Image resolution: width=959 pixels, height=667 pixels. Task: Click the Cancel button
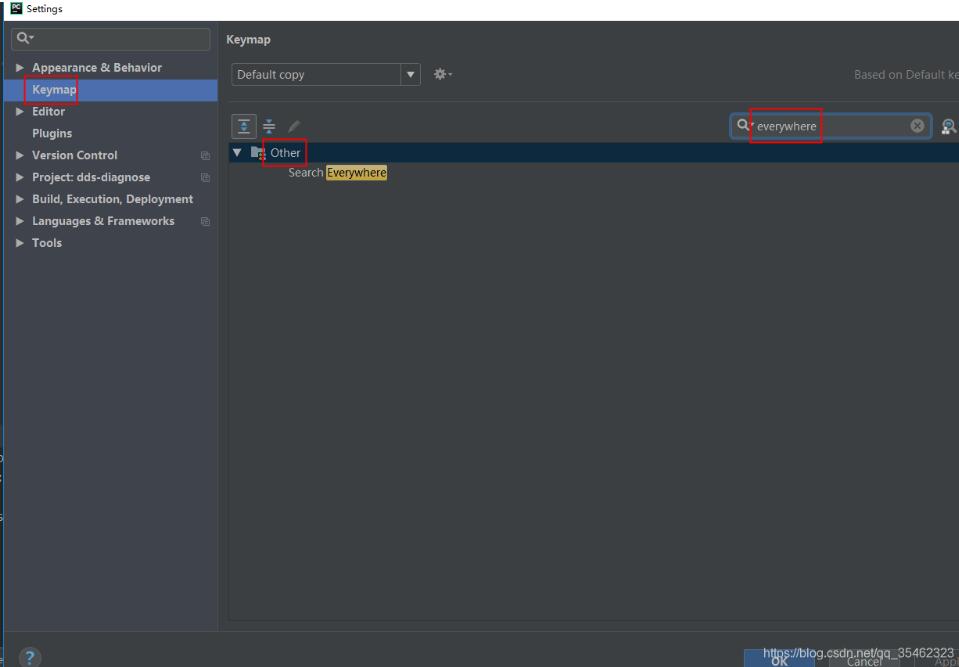tap(862, 659)
